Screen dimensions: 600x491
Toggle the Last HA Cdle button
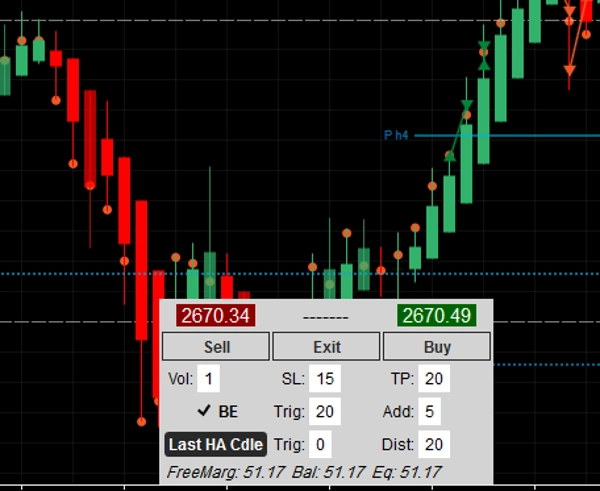215,444
